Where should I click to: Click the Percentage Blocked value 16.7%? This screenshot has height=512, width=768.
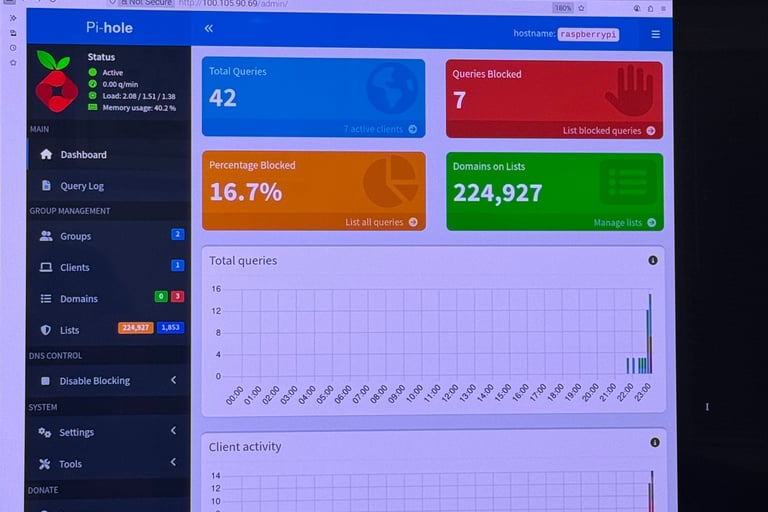(245, 191)
